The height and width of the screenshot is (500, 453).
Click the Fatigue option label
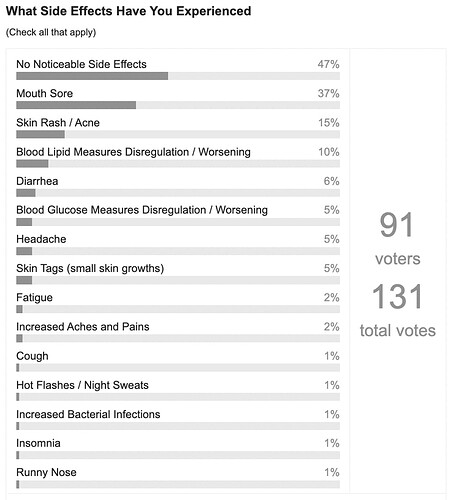pos(34,298)
